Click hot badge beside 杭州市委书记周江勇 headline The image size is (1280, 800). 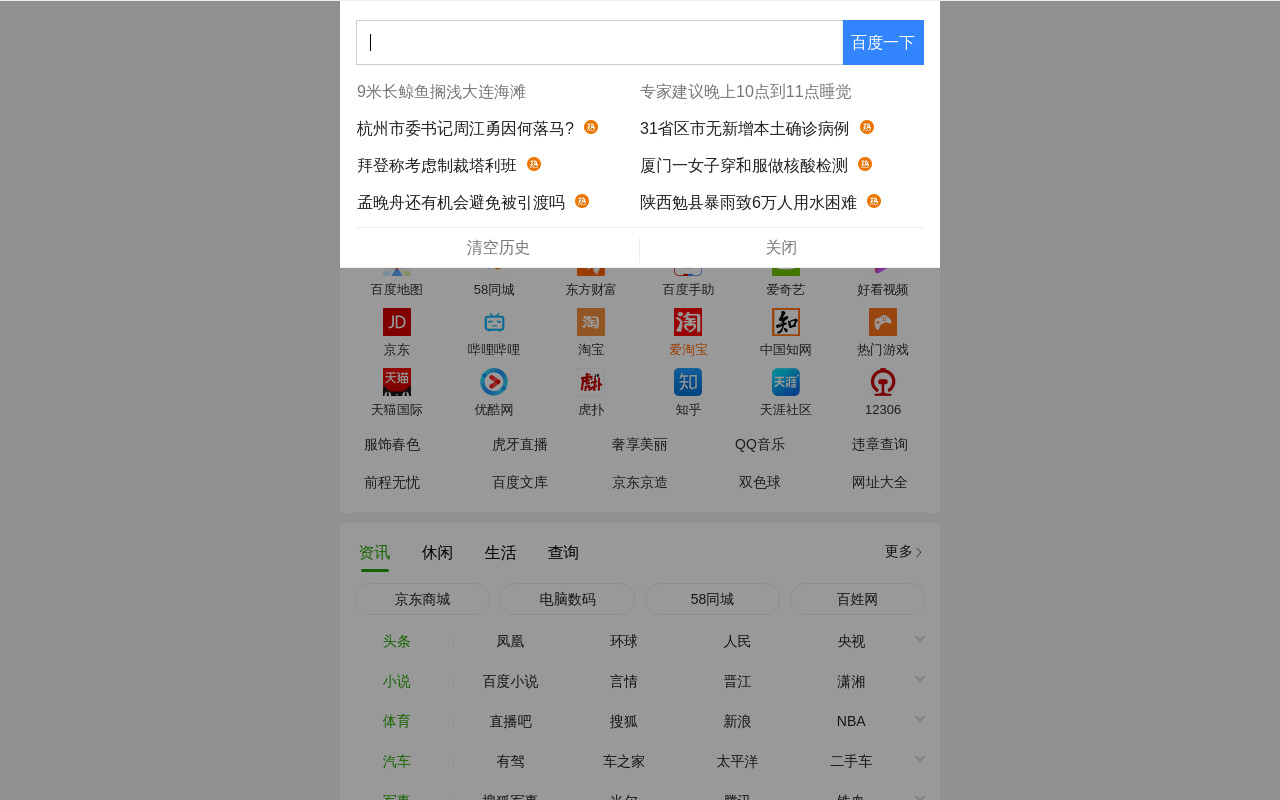[591, 127]
